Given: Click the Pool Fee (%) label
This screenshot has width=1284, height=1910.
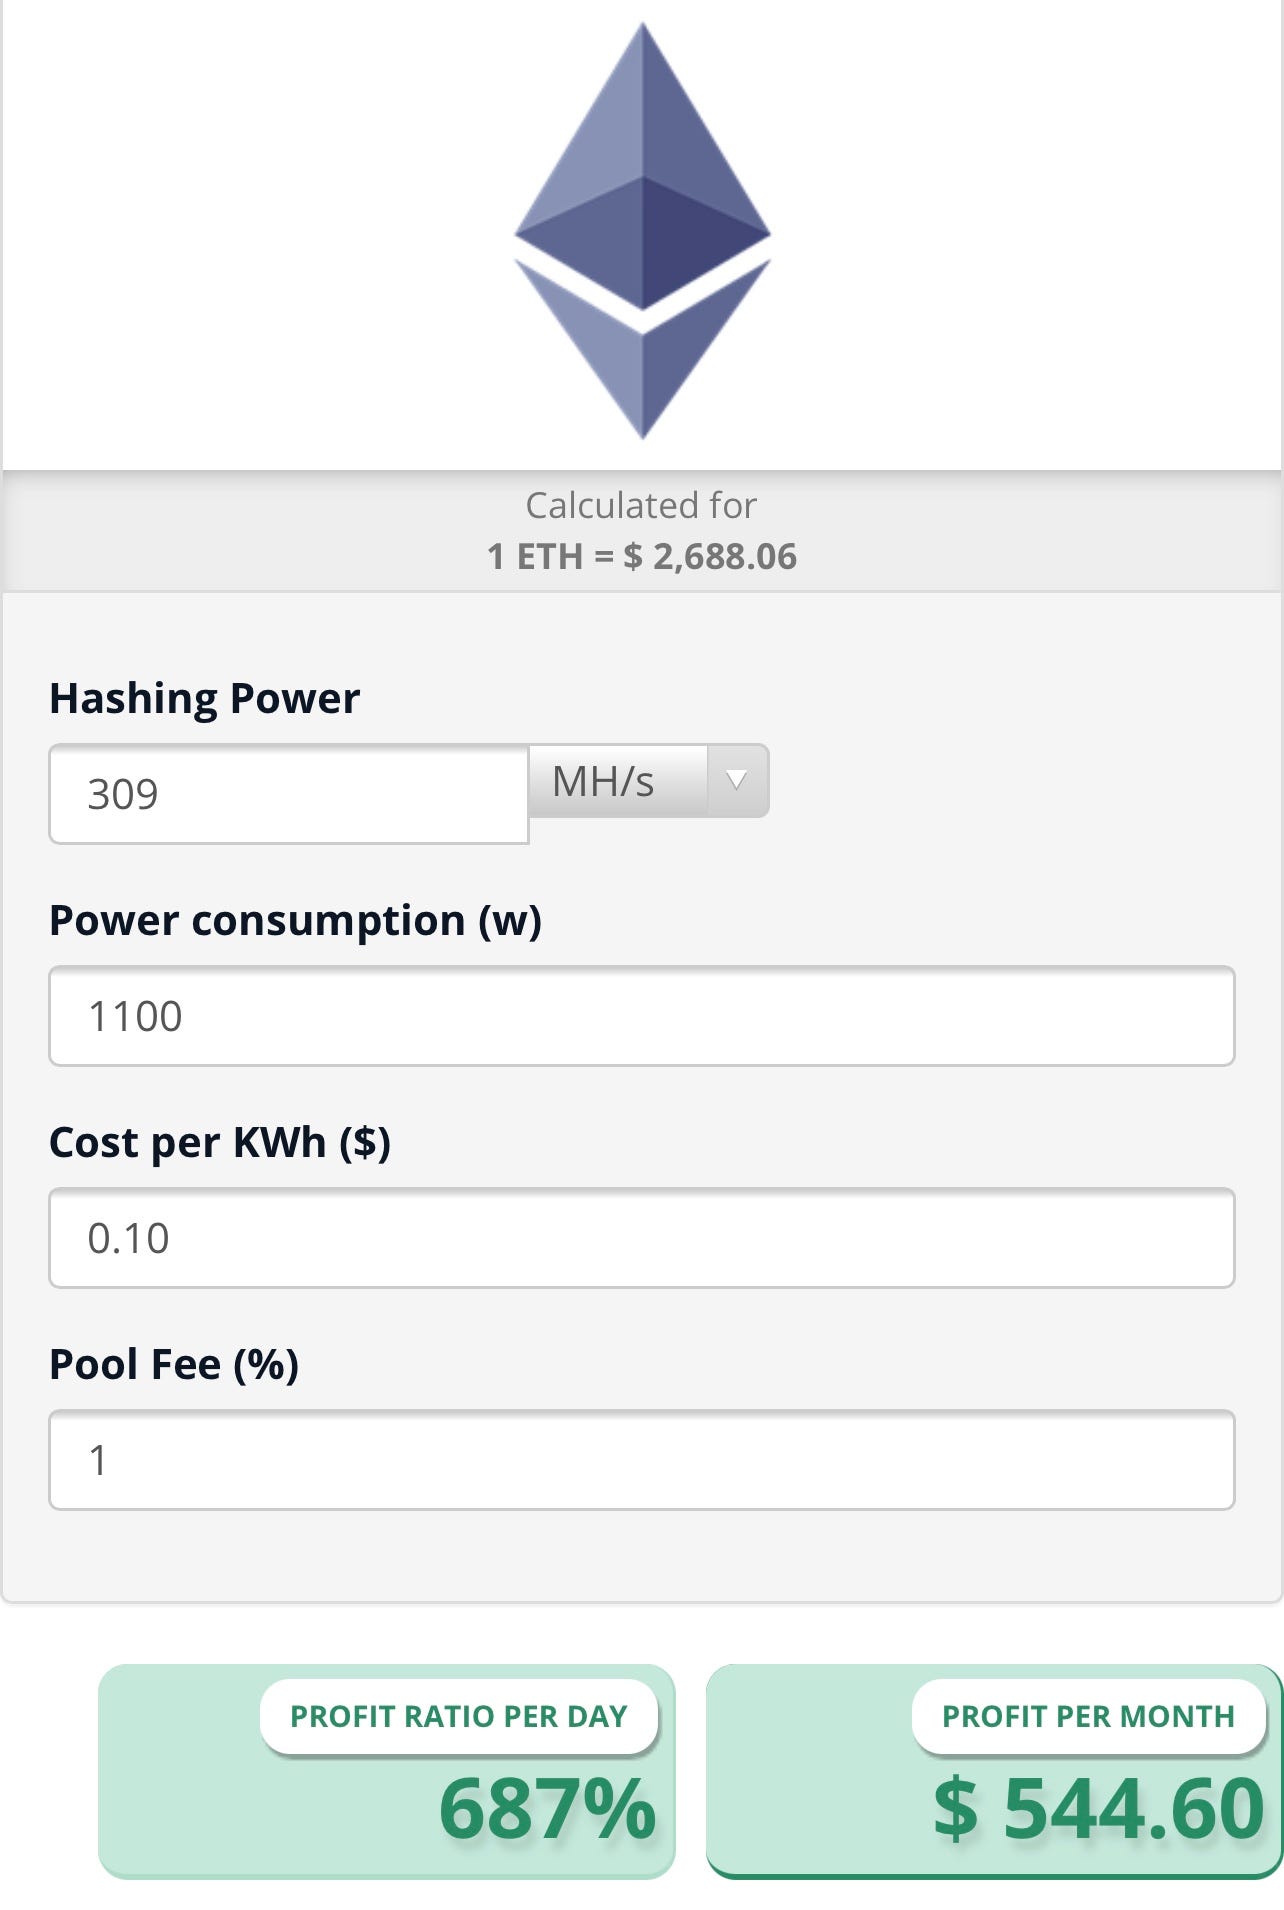Looking at the screenshot, I should pyautogui.click(x=175, y=1364).
